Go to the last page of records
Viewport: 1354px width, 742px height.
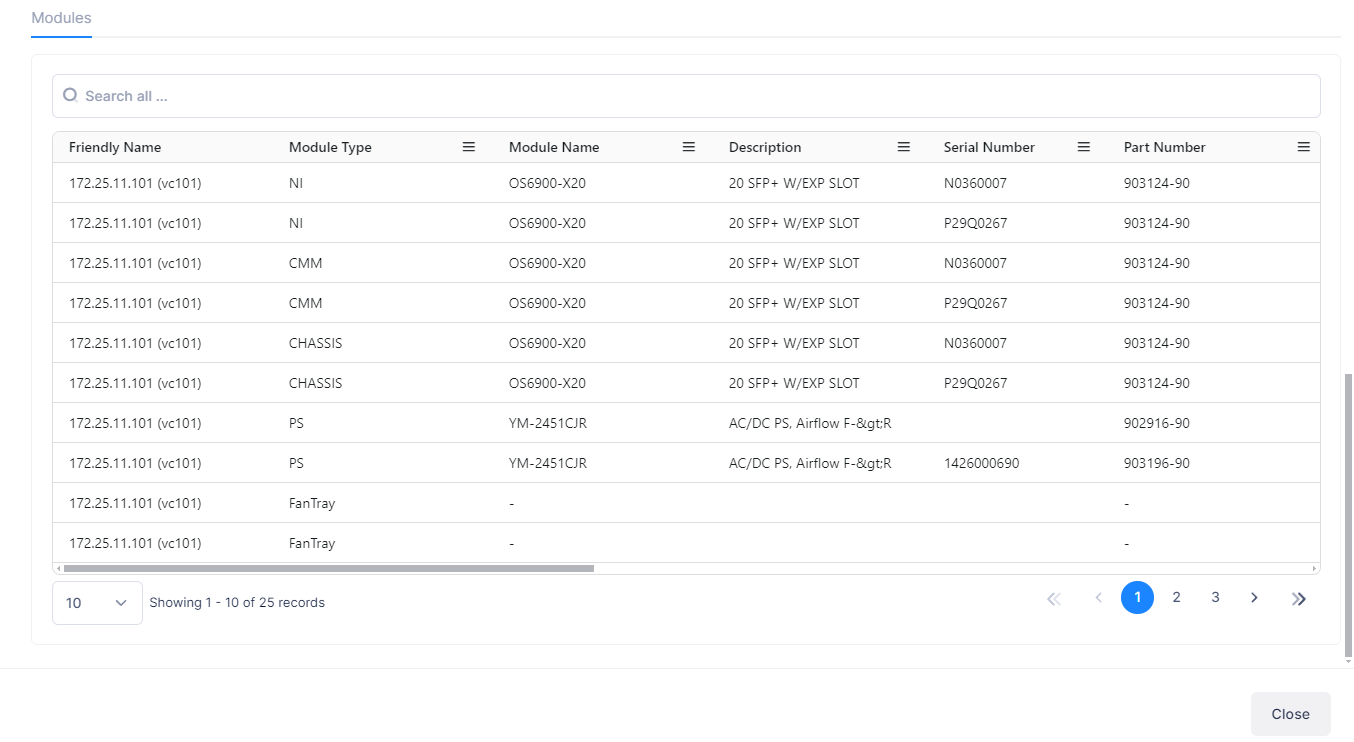[1299, 599]
